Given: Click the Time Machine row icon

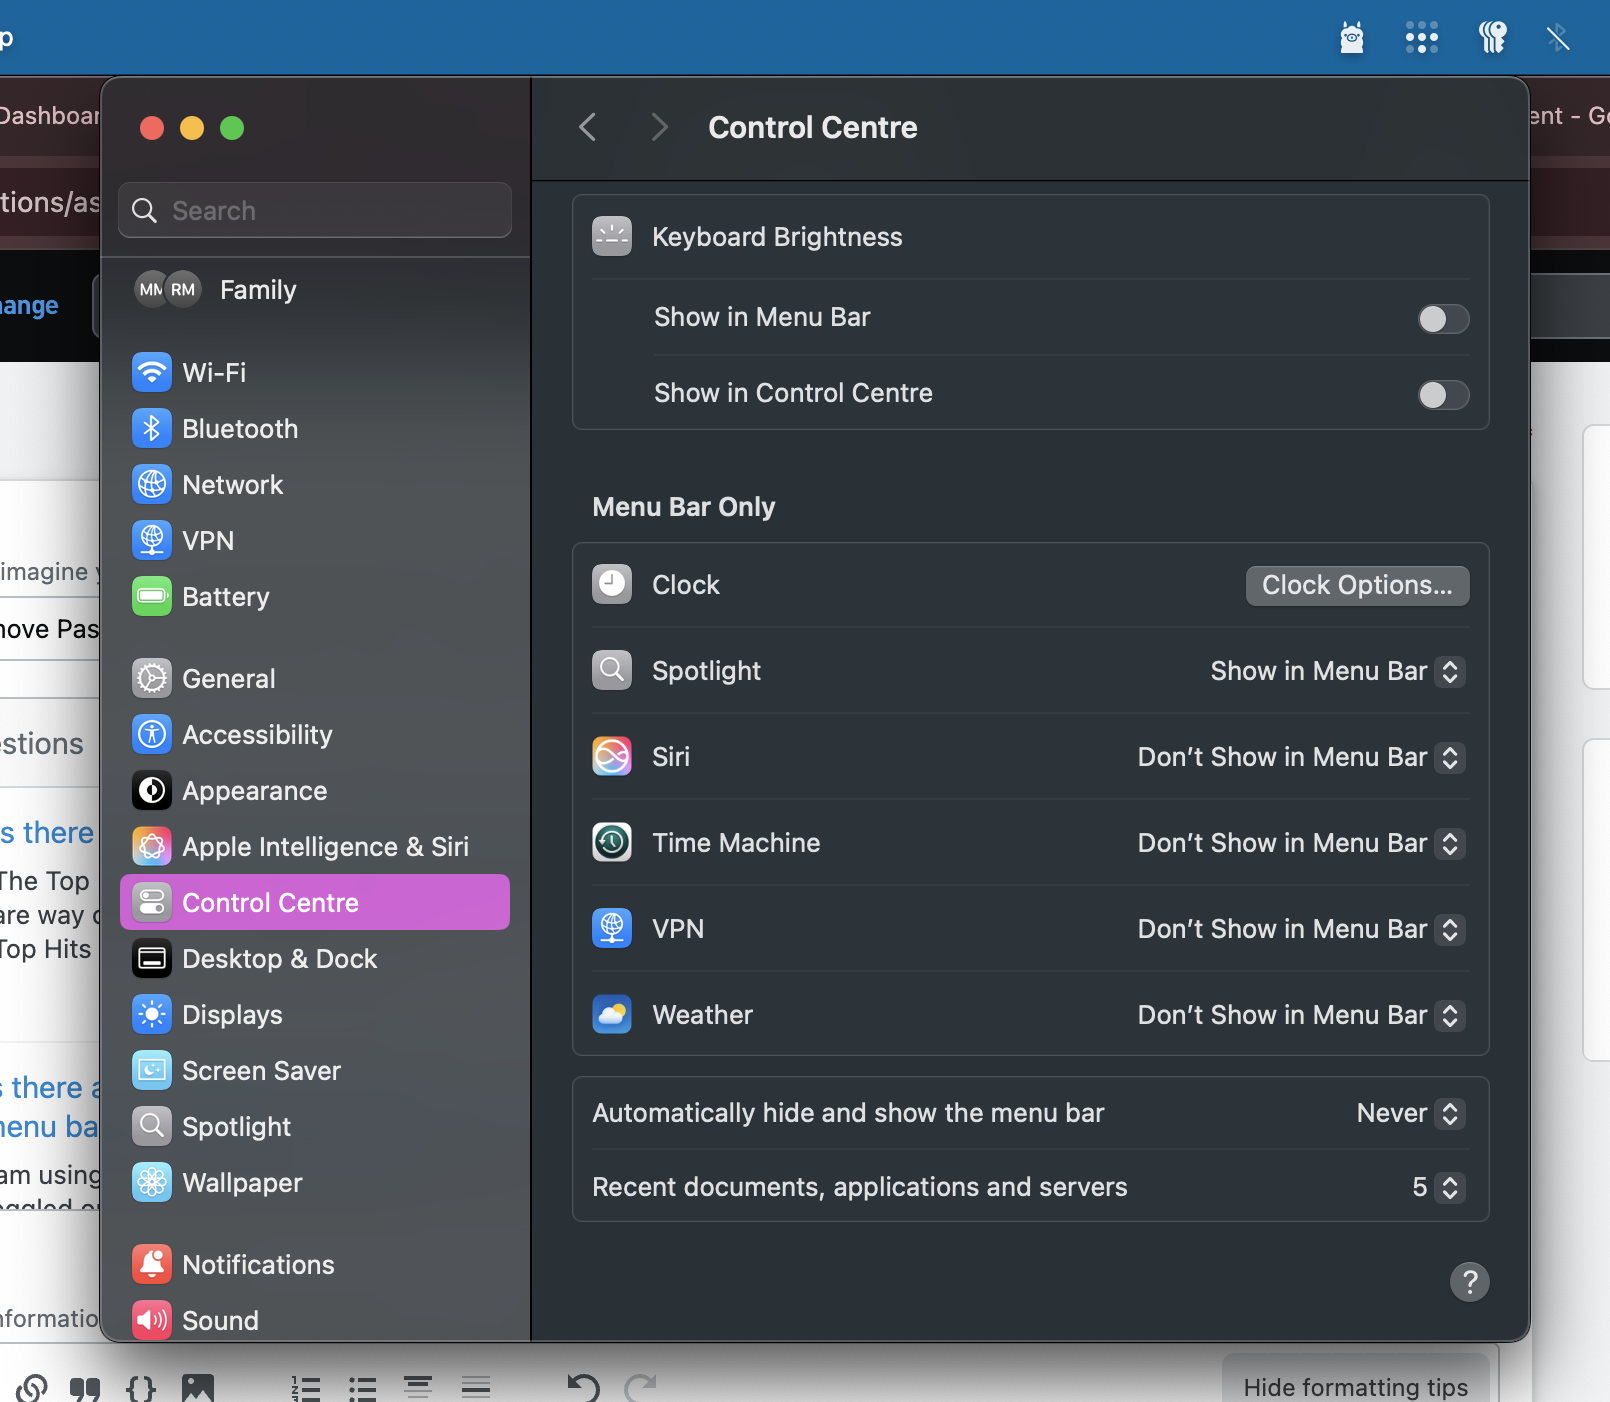Looking at the screenshot, I should pyautogui.click(x=612, y=842).
